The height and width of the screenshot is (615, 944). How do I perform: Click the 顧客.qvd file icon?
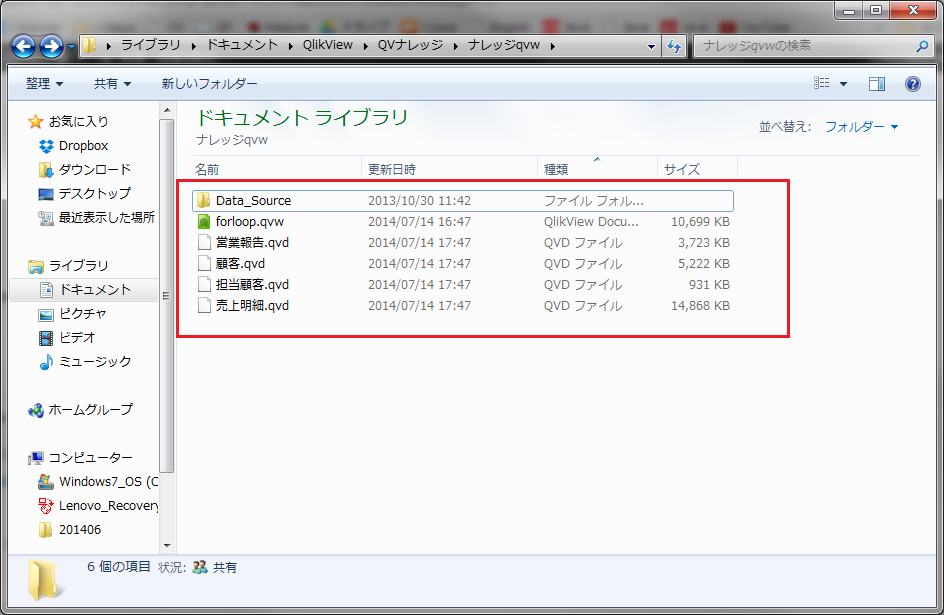204,264
